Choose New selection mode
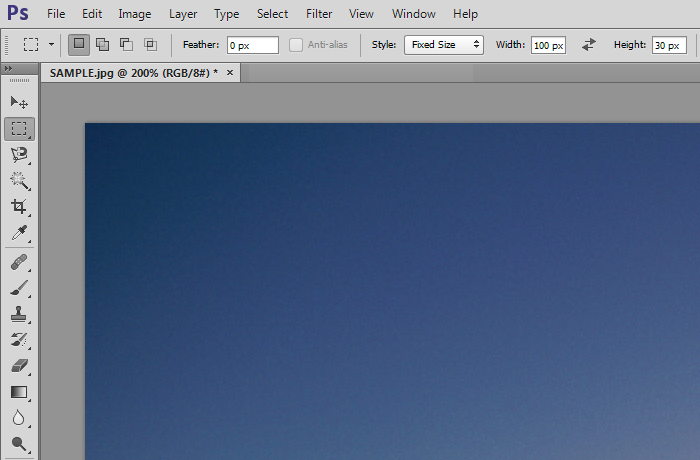Screen dimensions: 700x460 [x=79, y=45]
